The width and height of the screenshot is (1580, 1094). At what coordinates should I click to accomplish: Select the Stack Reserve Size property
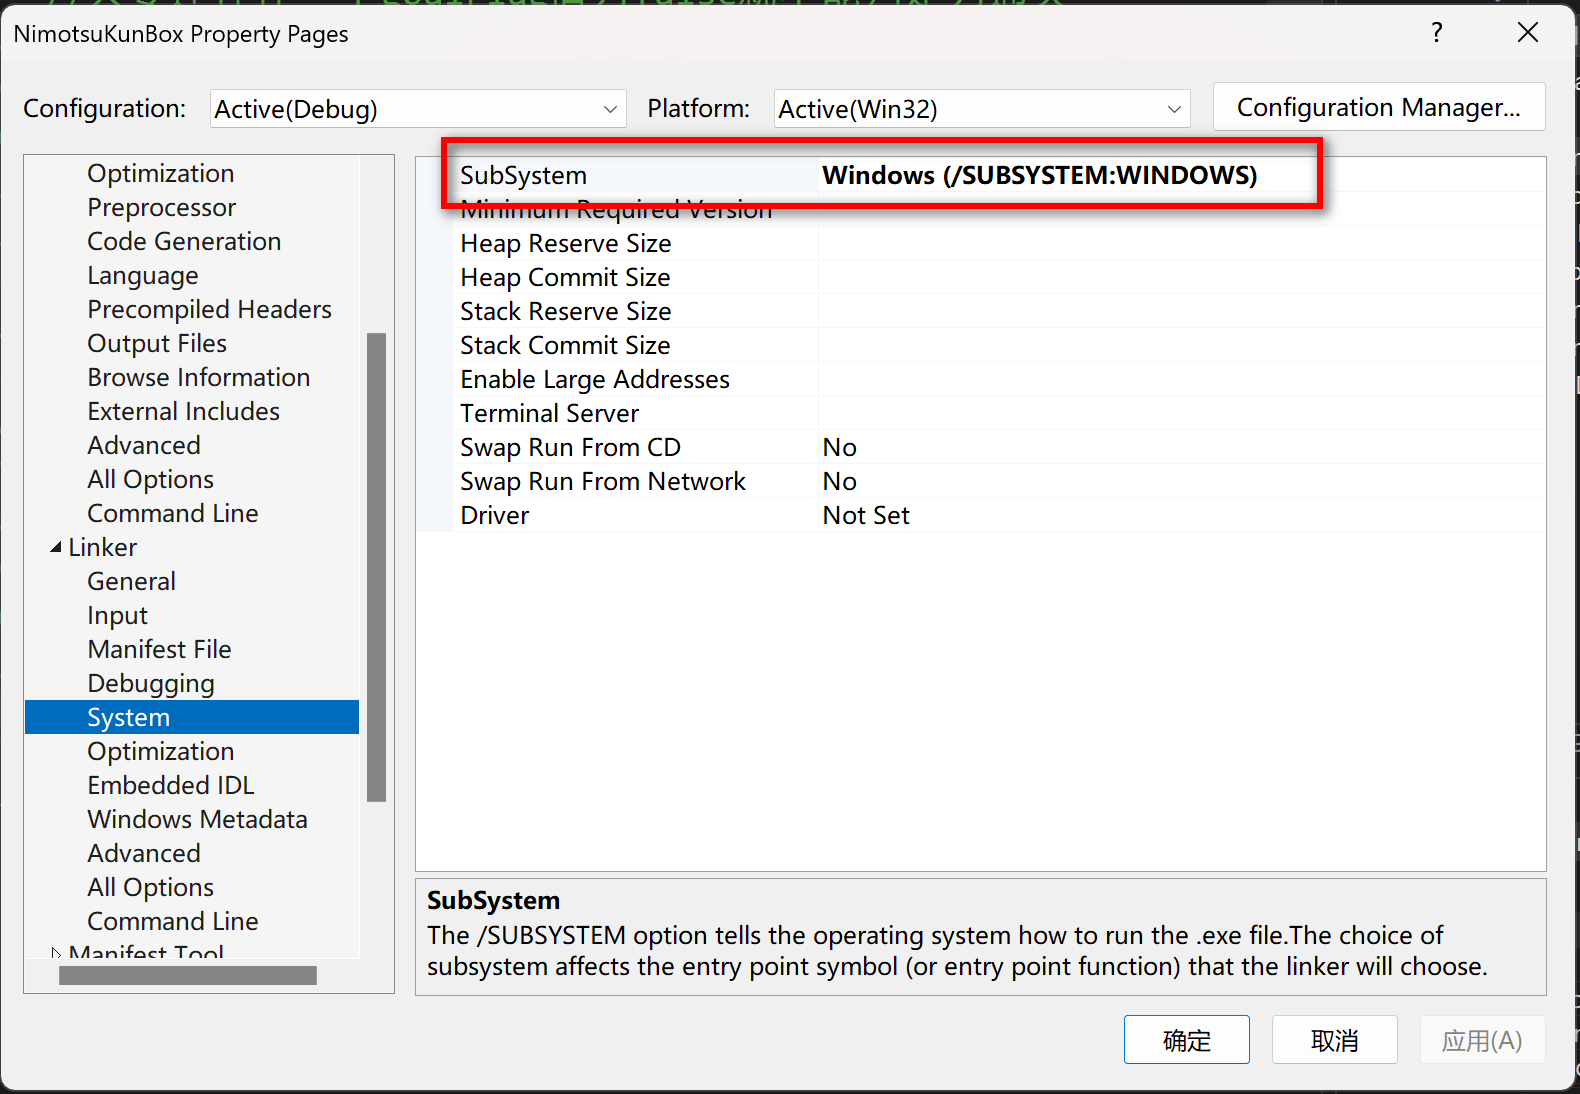[x=565, y=311]
